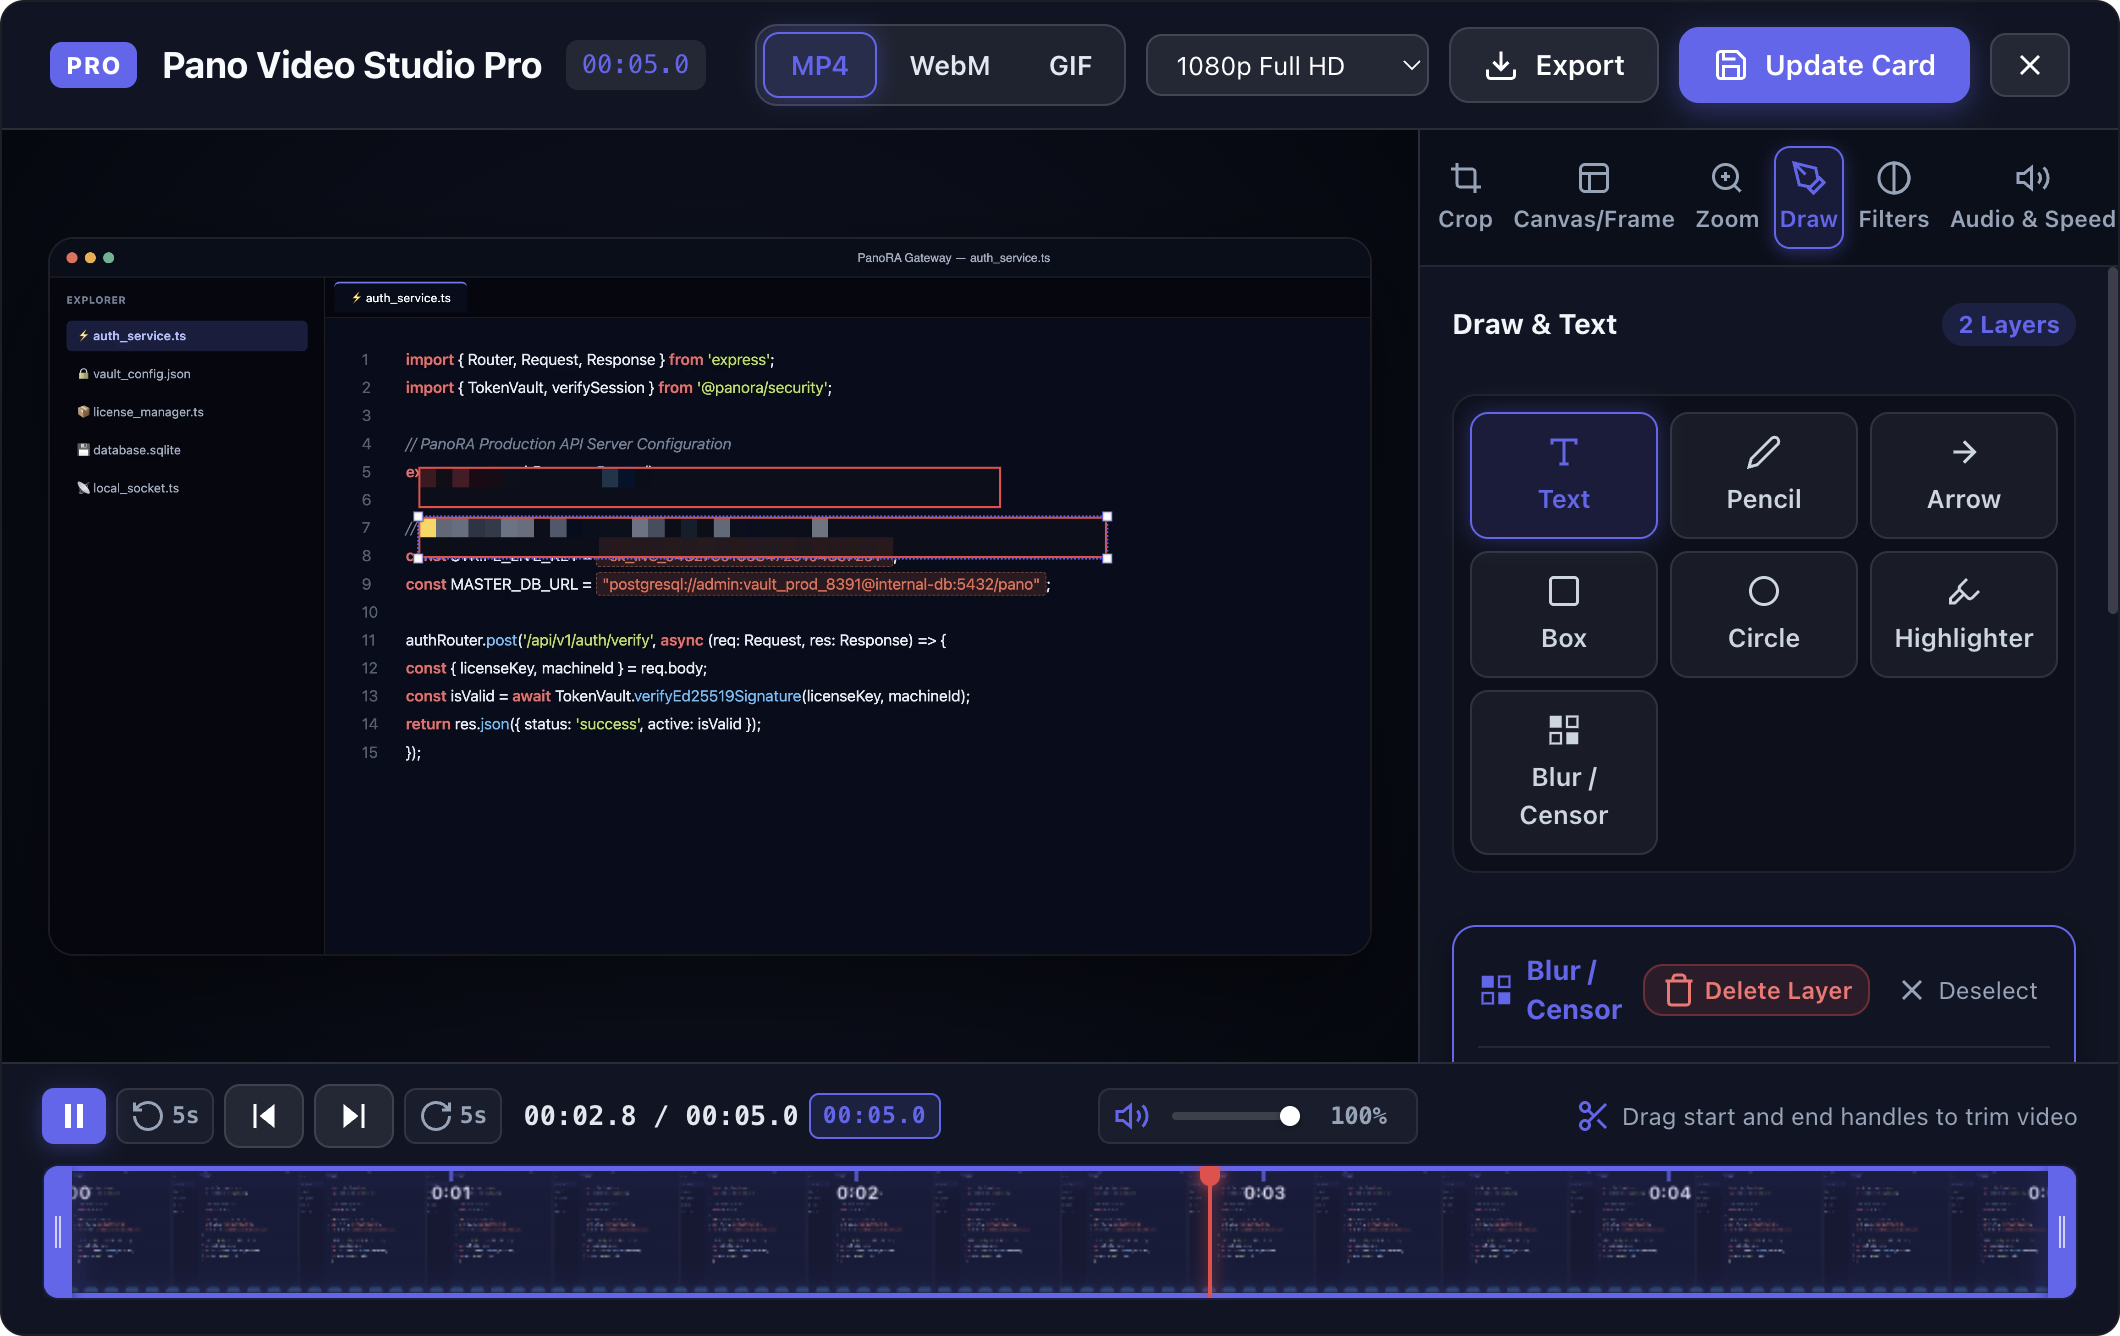Select the Text drawing tool

[x=1564, y=475]
